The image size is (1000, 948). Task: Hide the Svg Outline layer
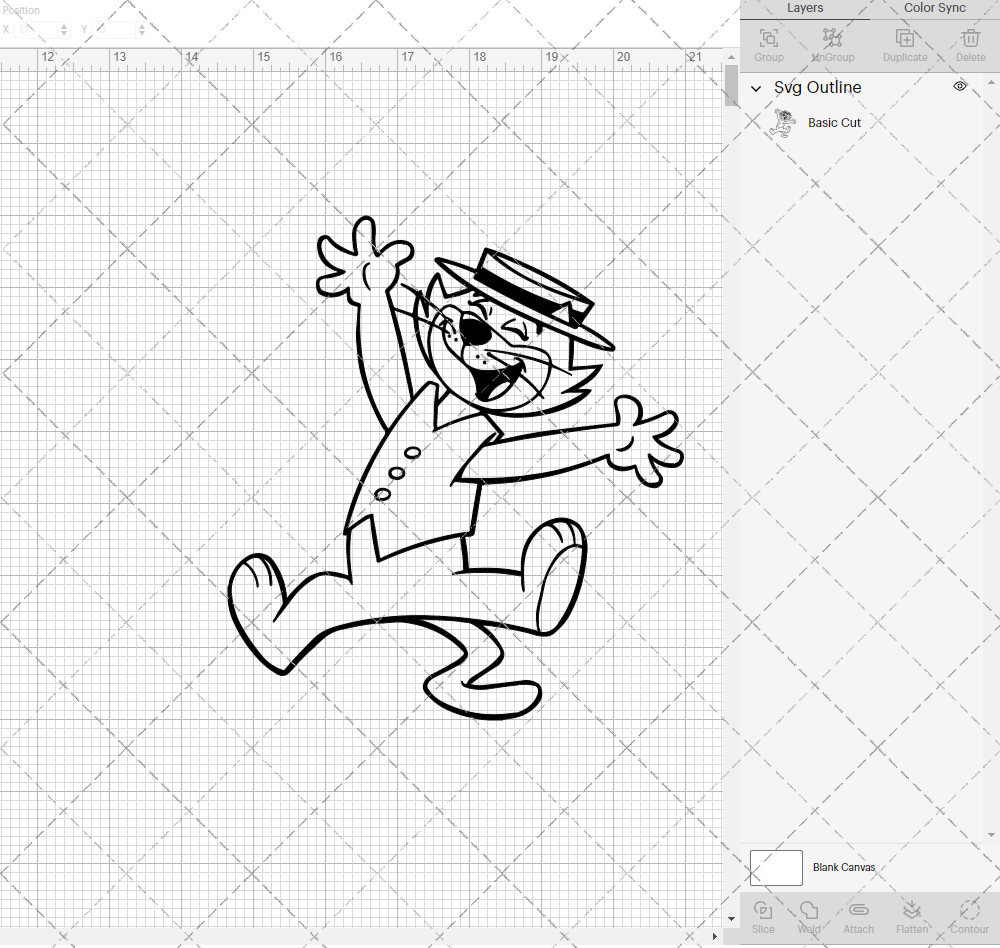pyautogui.click(x=960, y=86)
